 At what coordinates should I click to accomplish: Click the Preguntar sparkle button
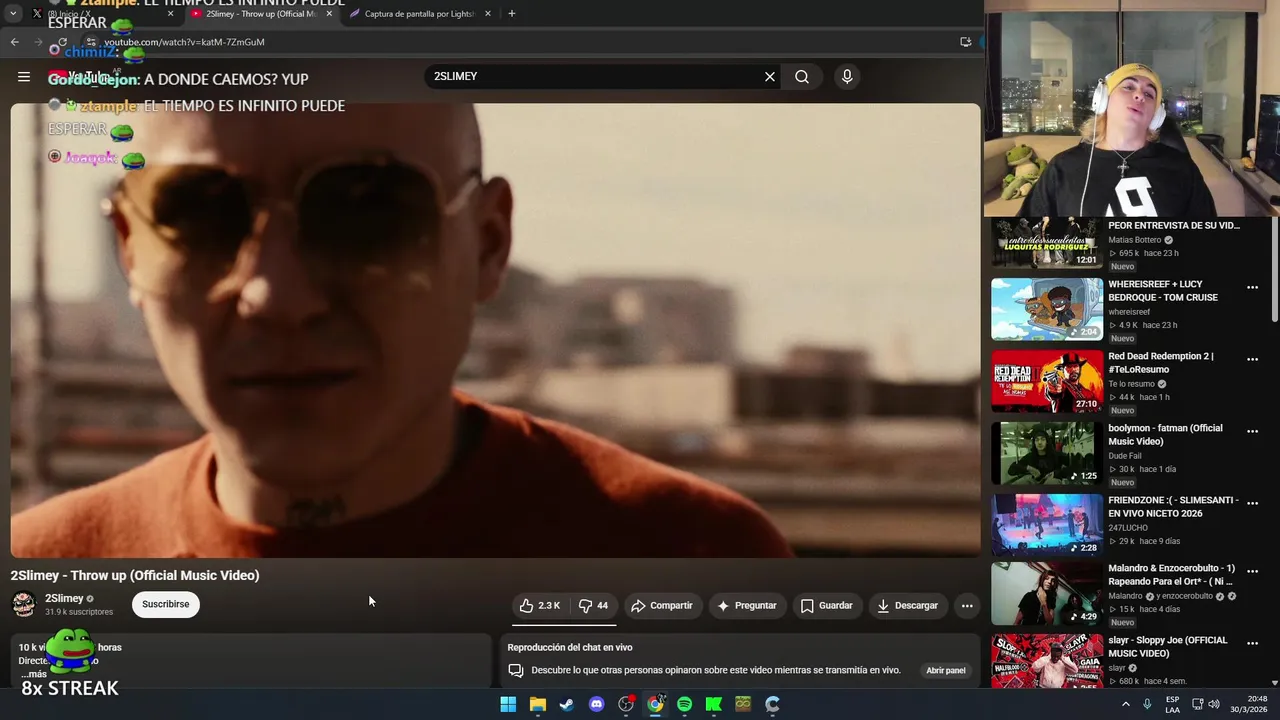[x=746, y=605]
